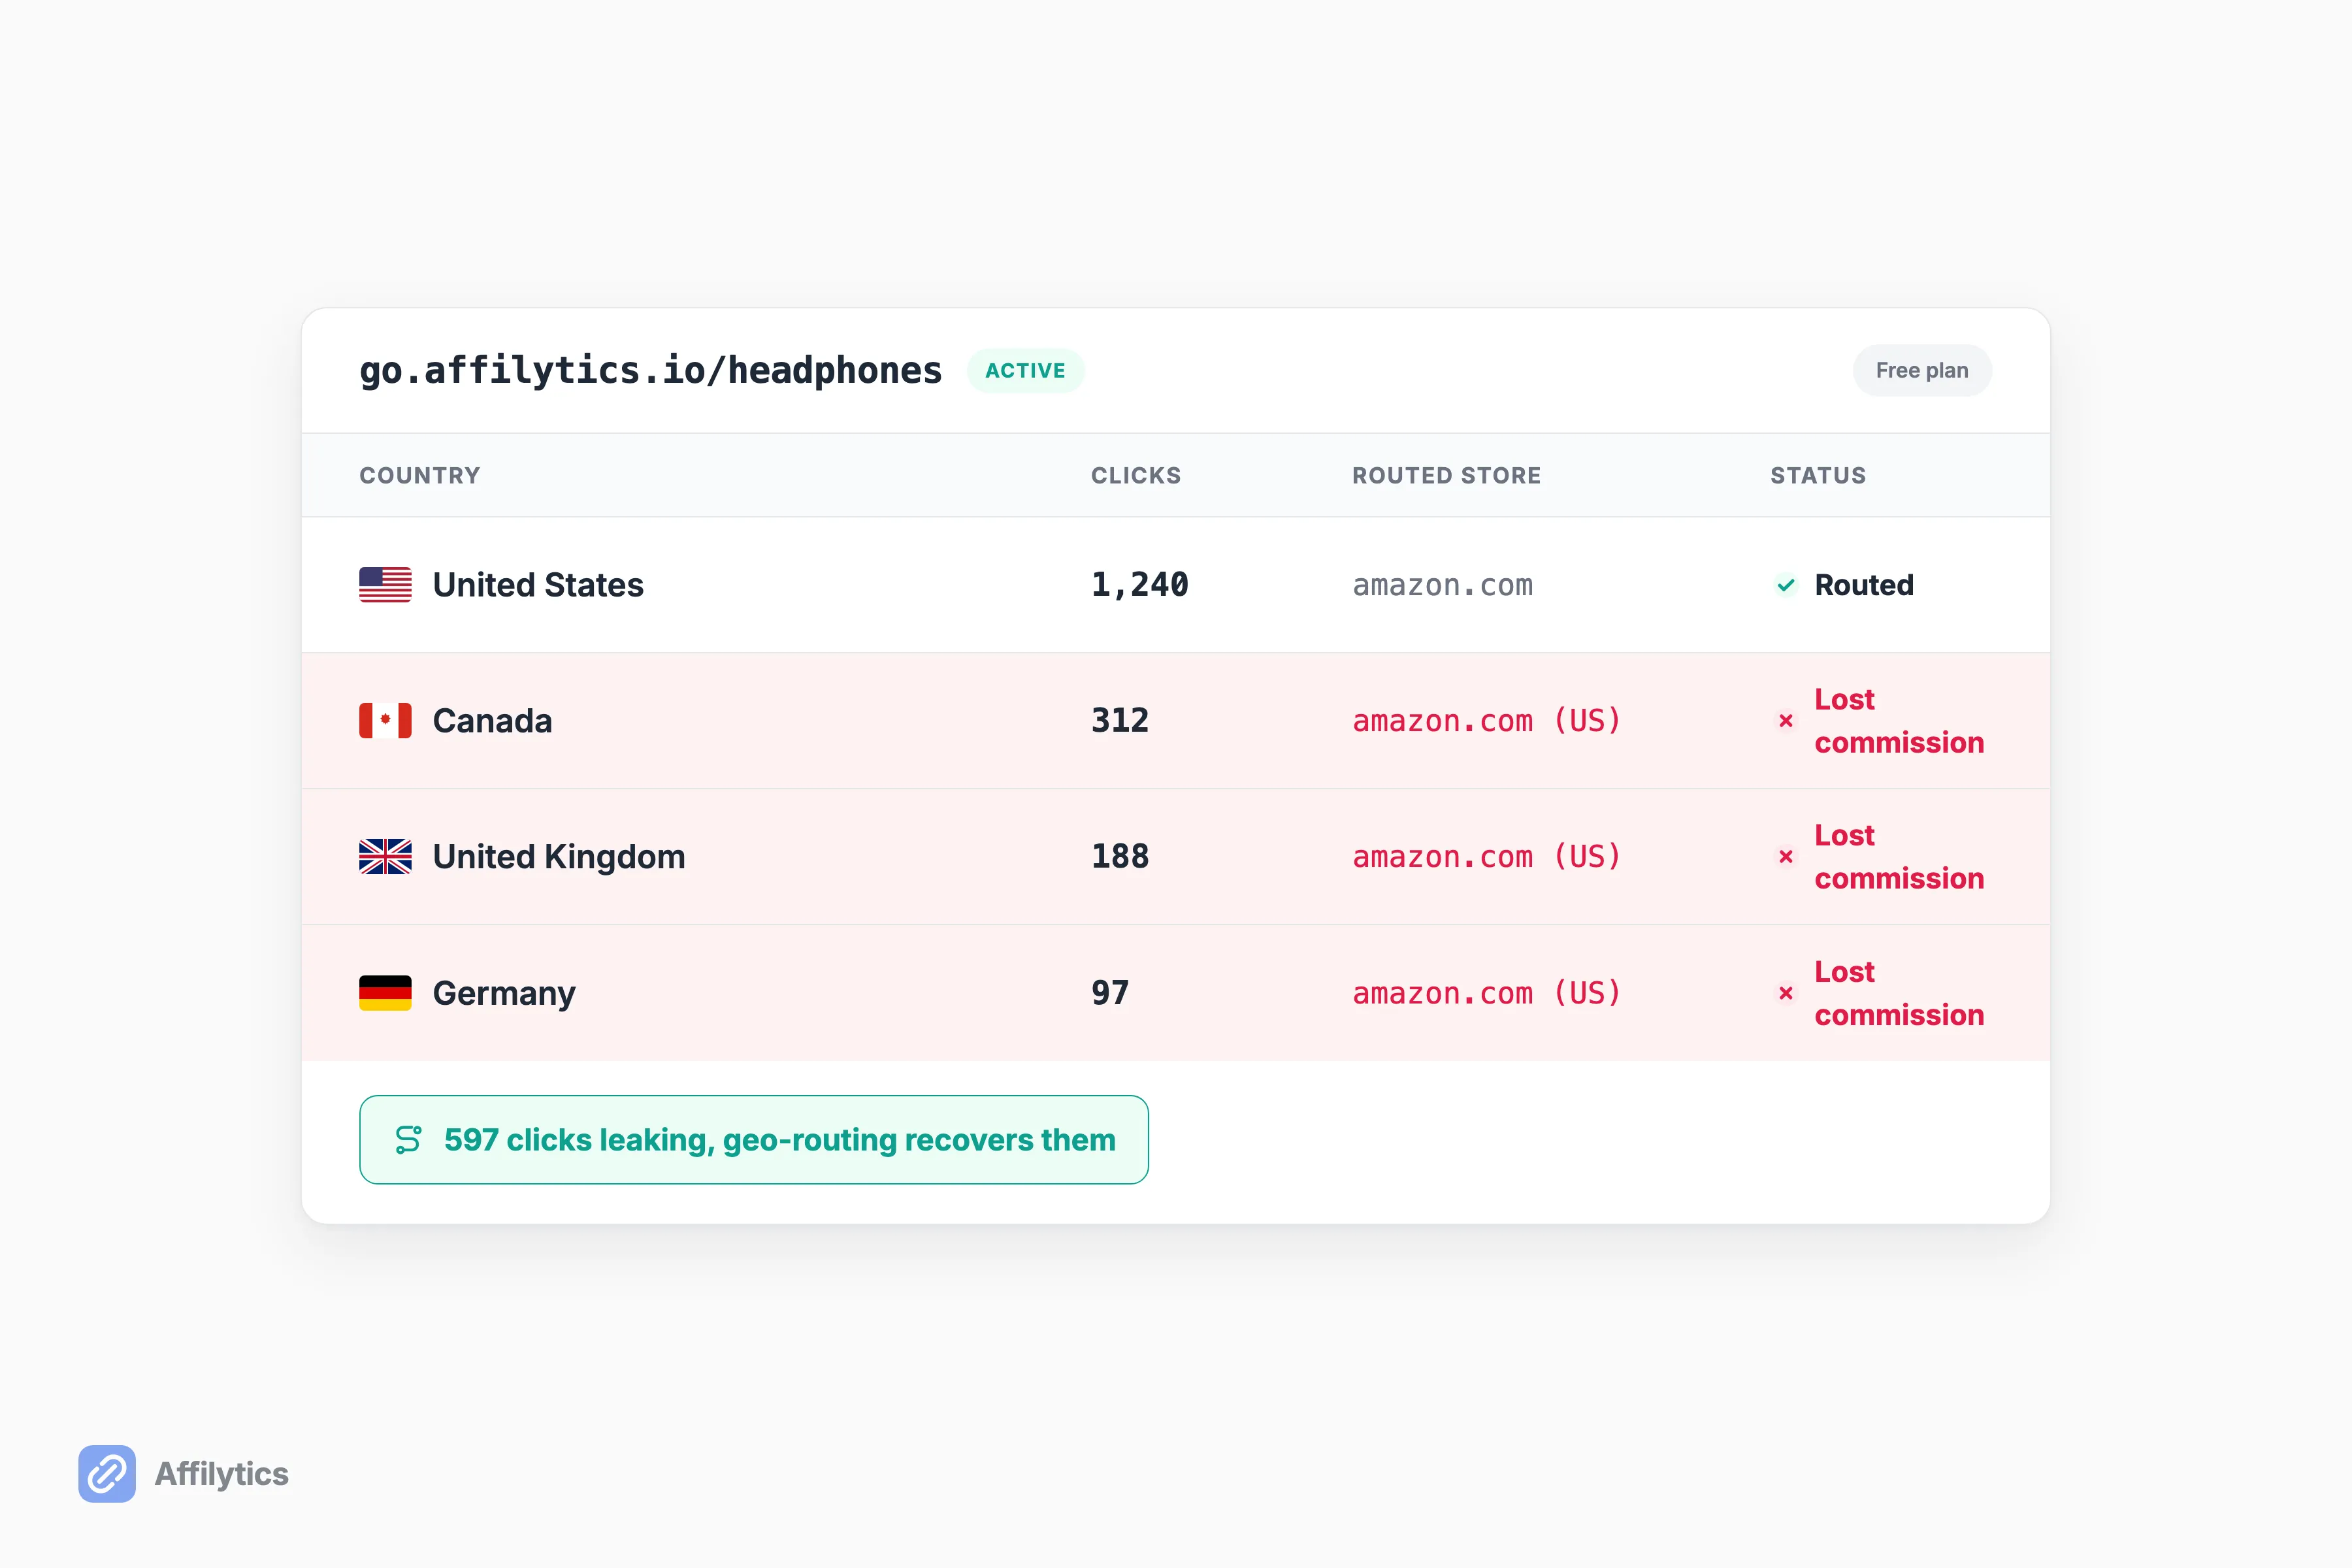2352x1568 pixels.
Task: Sort by the COUNTRY column header
Action: 420,476
